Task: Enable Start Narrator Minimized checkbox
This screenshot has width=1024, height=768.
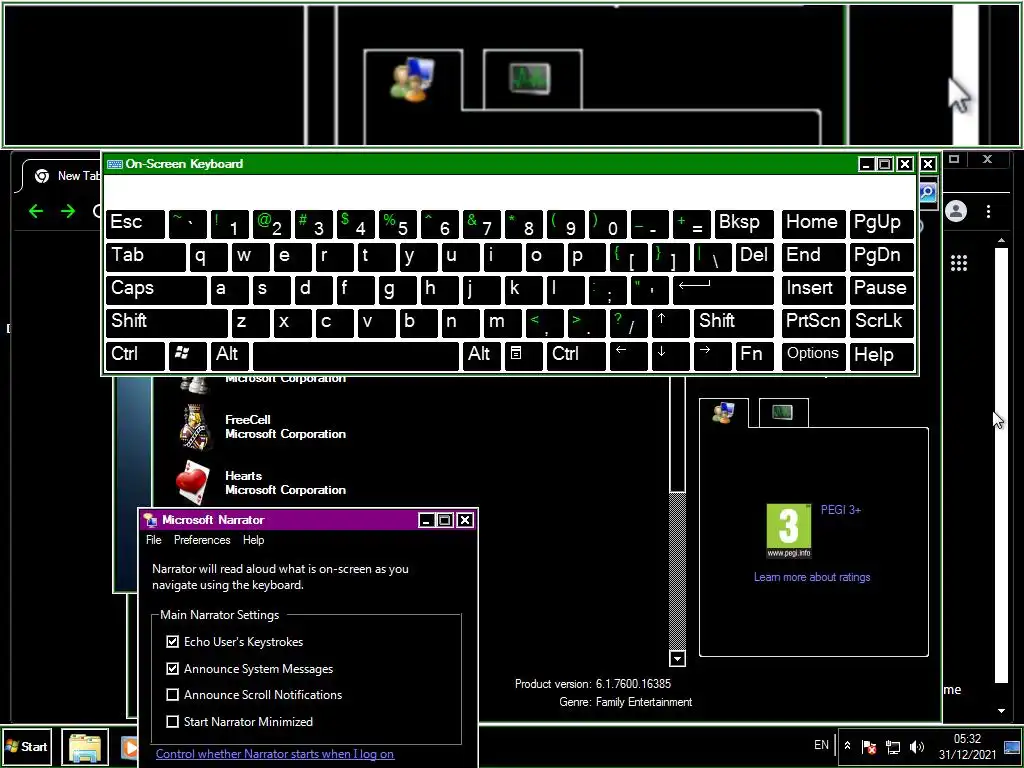Action: click(172, 721)
